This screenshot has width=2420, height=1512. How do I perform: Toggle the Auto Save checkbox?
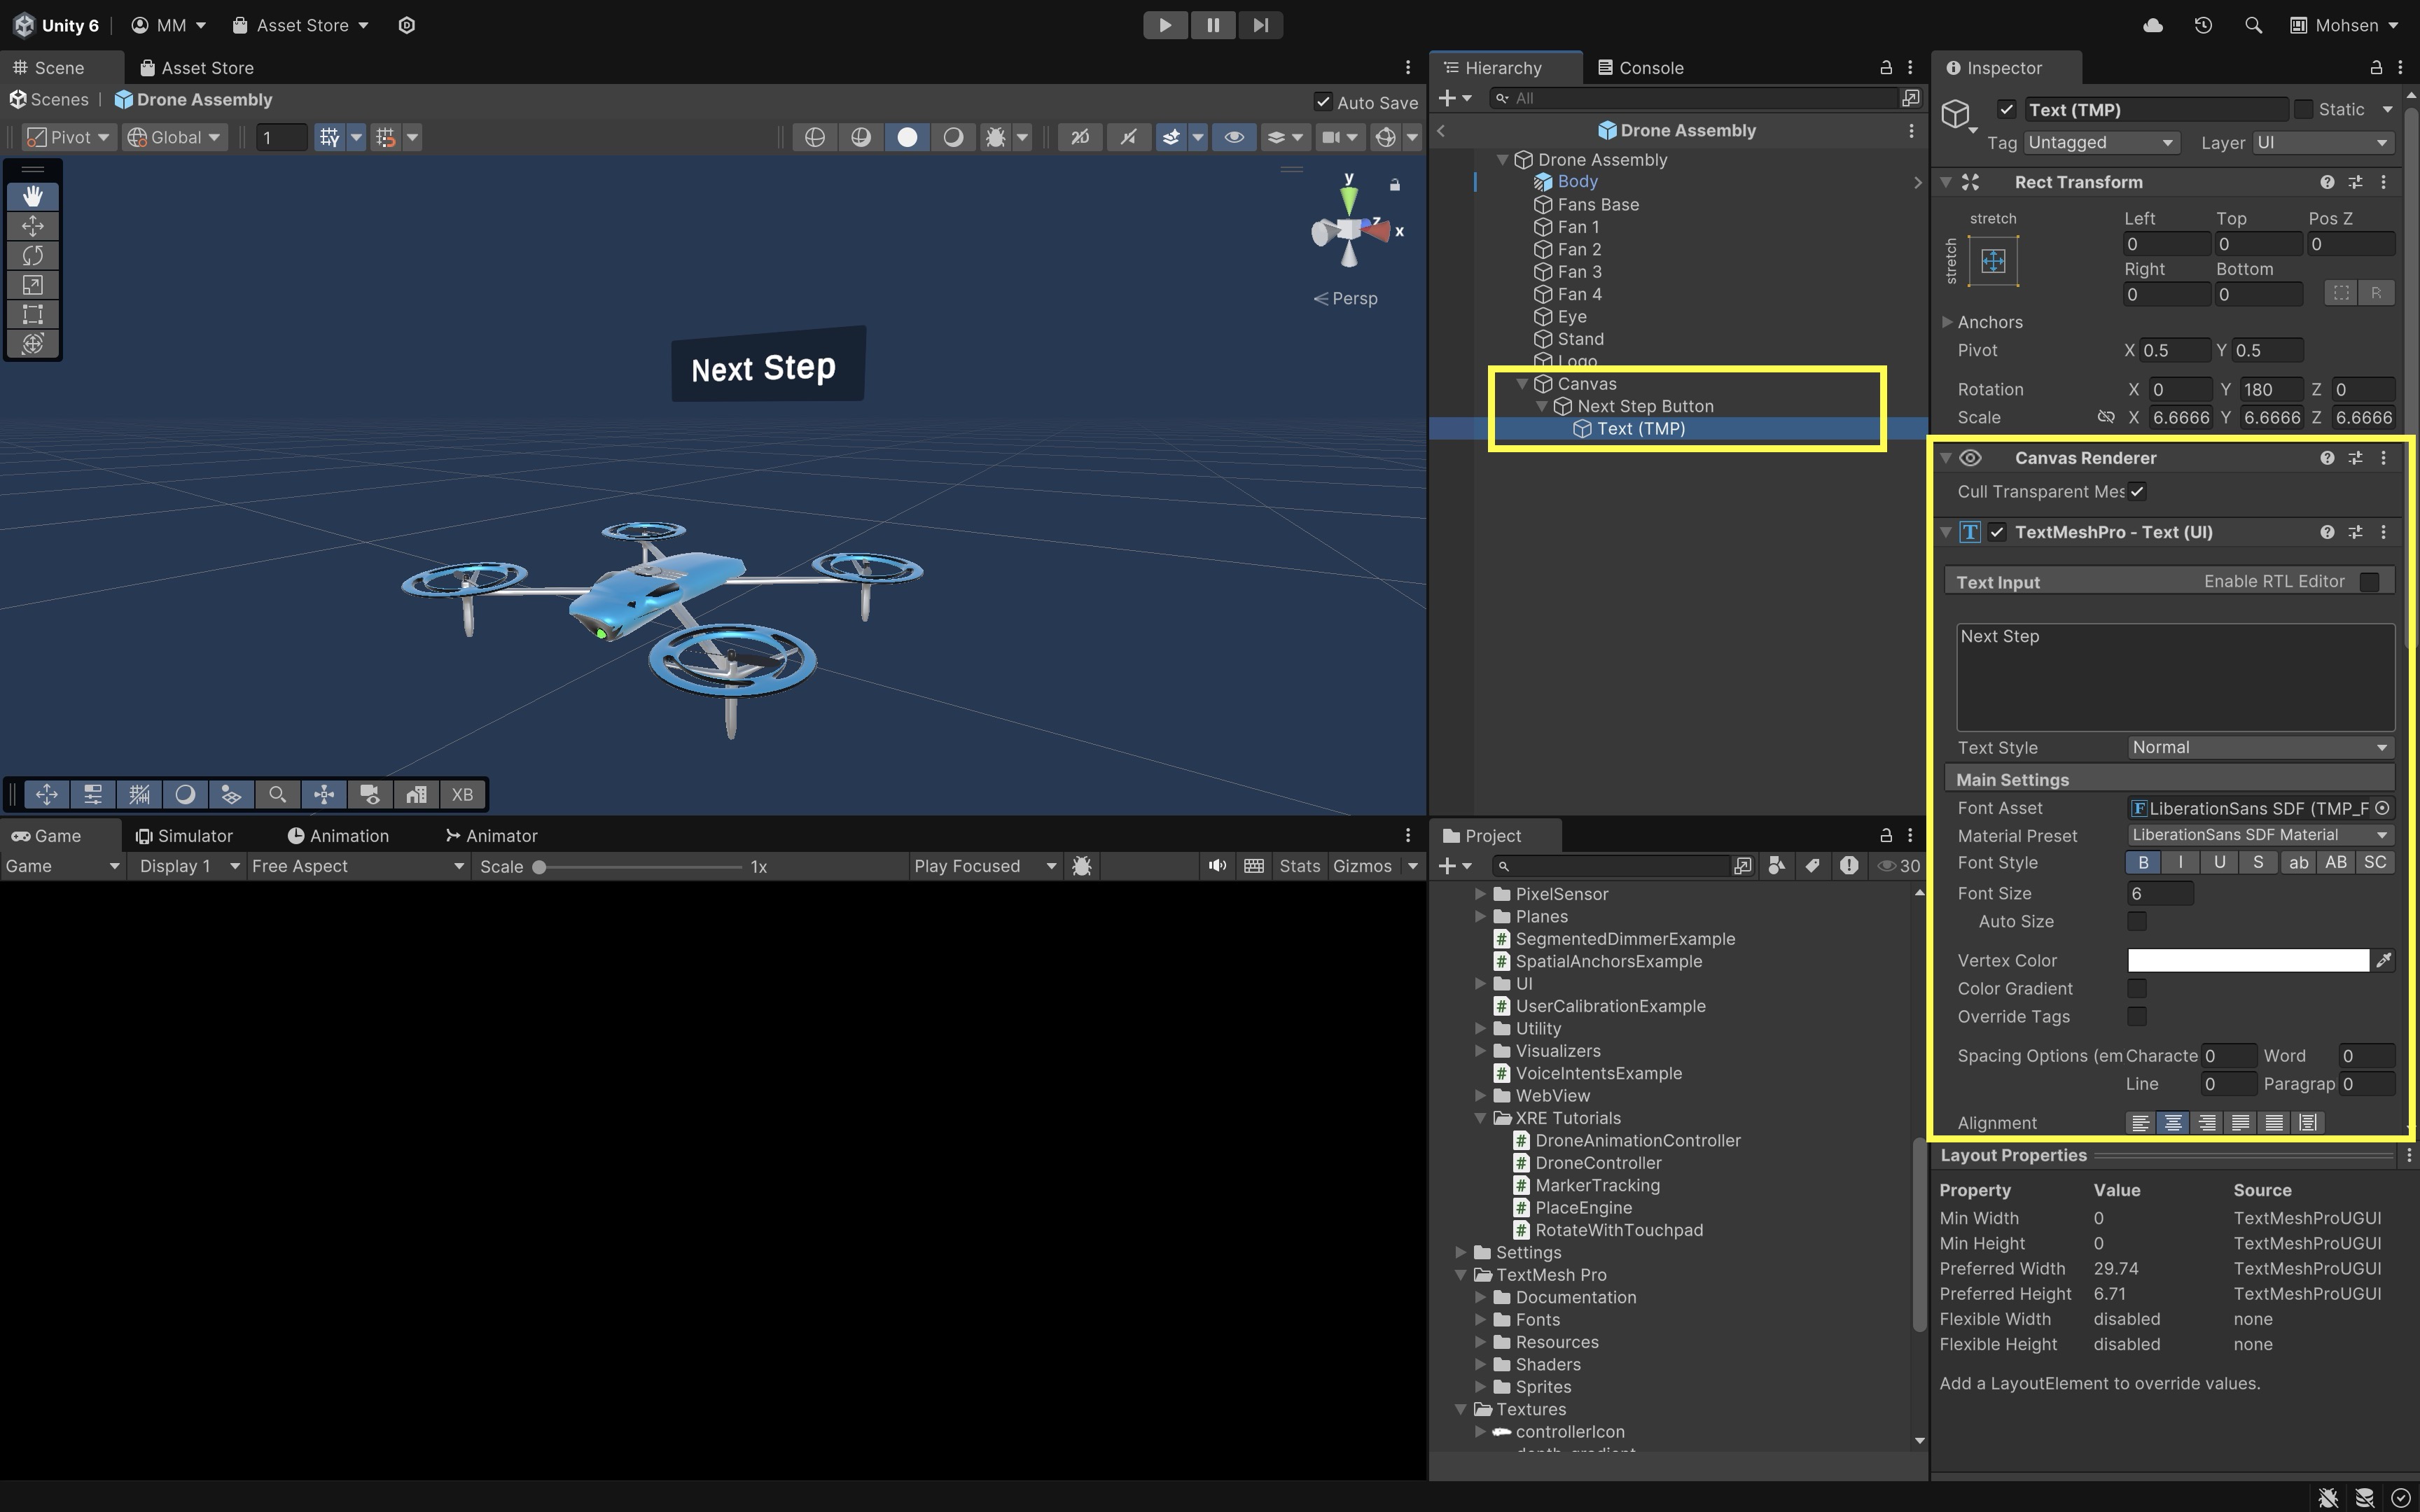click(1323, 102)
